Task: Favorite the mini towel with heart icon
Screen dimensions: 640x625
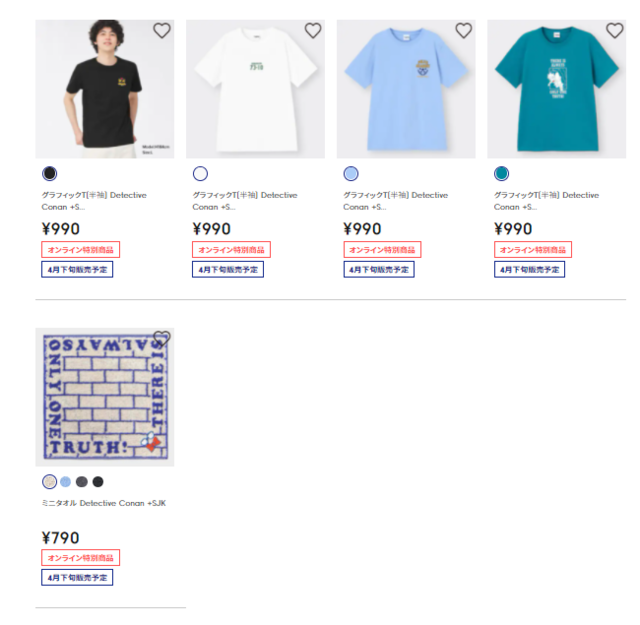Action: [162, 339]
